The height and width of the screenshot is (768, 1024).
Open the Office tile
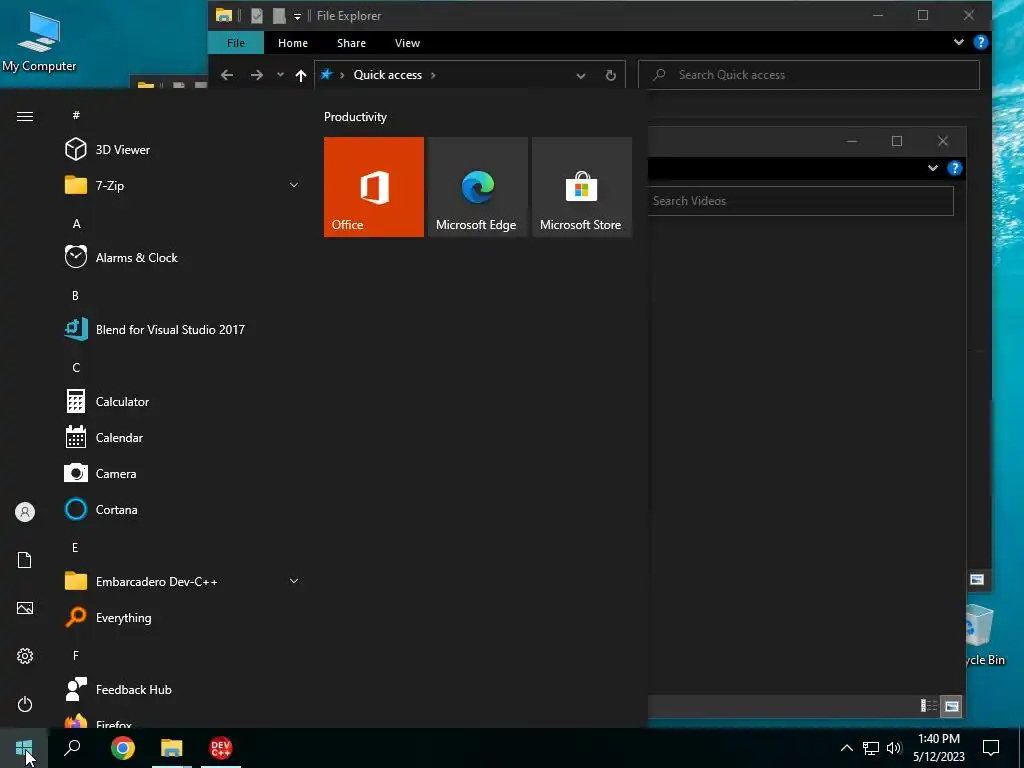pos(374,187)
